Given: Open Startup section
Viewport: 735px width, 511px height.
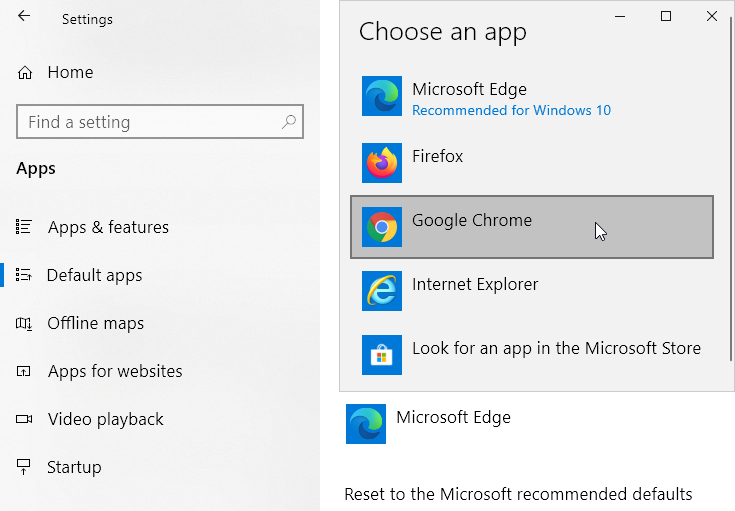Looking at the screenshot, I should pos(74,467).
